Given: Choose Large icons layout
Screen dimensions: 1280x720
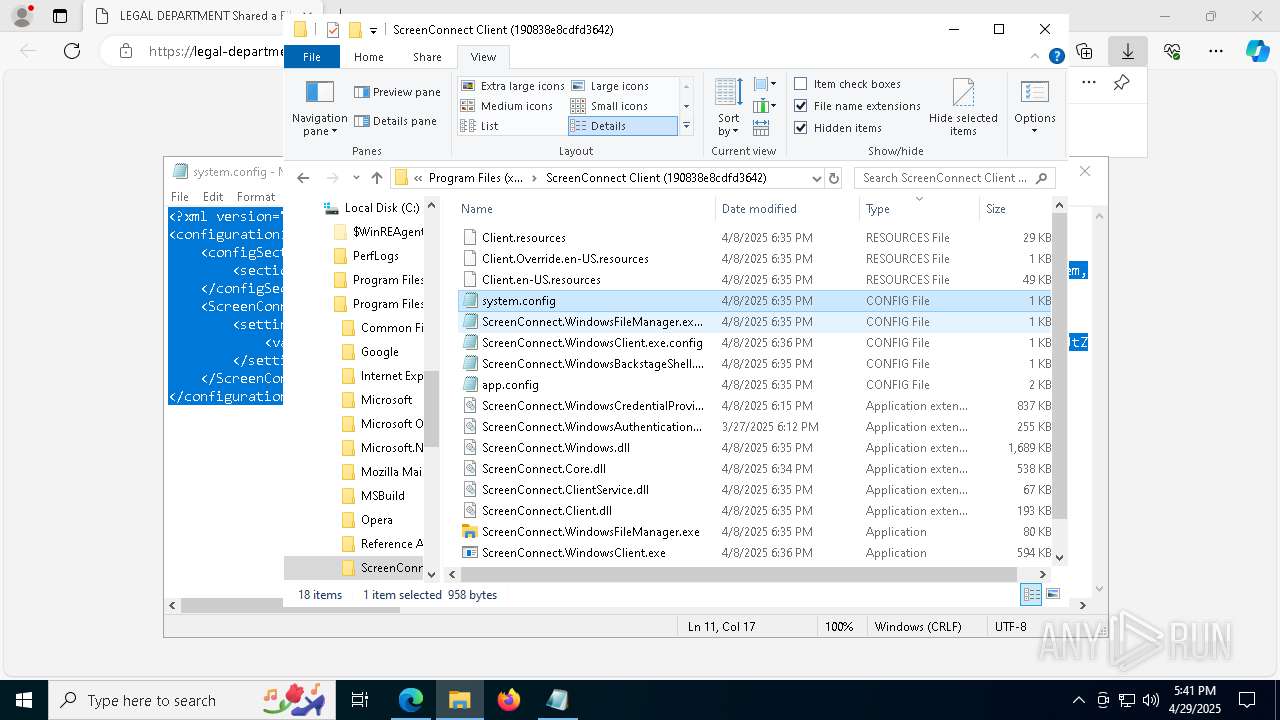Looking at the screenshot, I should click(x=610, y=86).
